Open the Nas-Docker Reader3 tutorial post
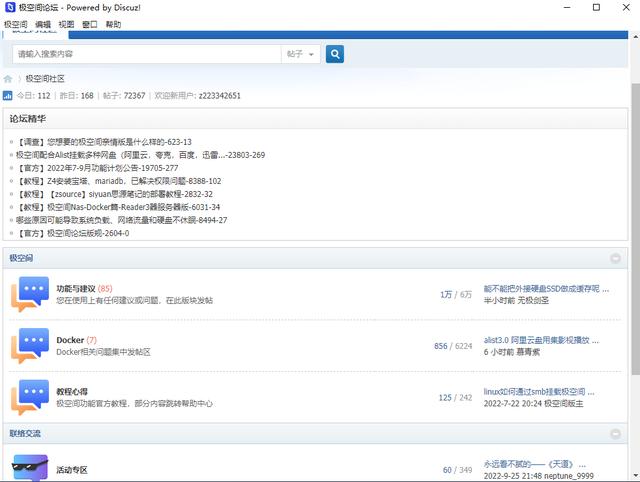This screenshot has height=482, width=640. click(x=118, y=207)
